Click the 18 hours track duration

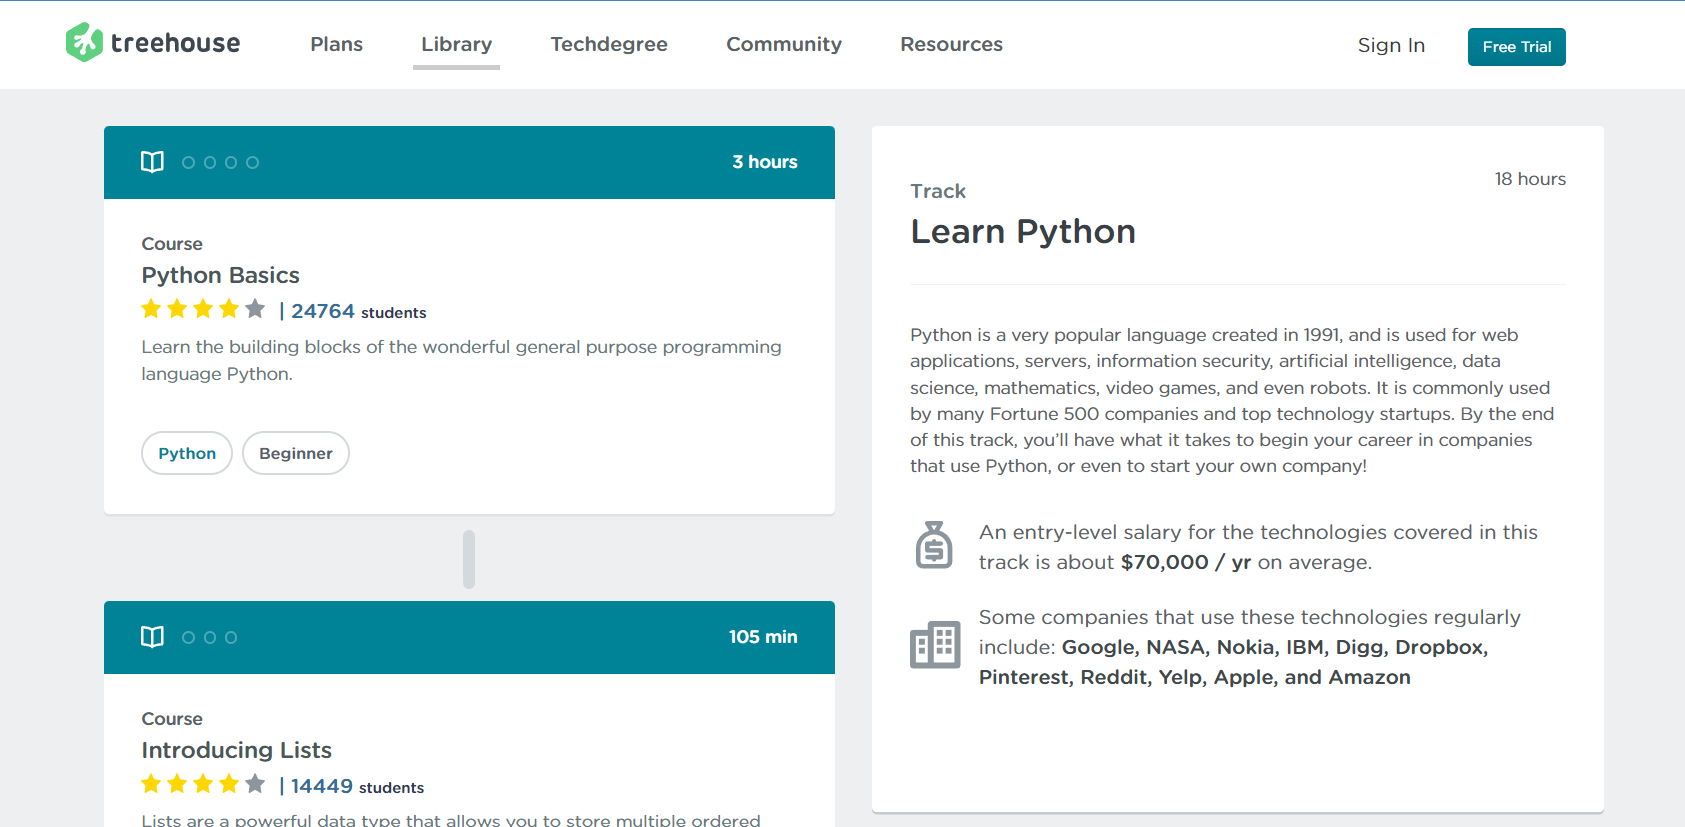1530,179
